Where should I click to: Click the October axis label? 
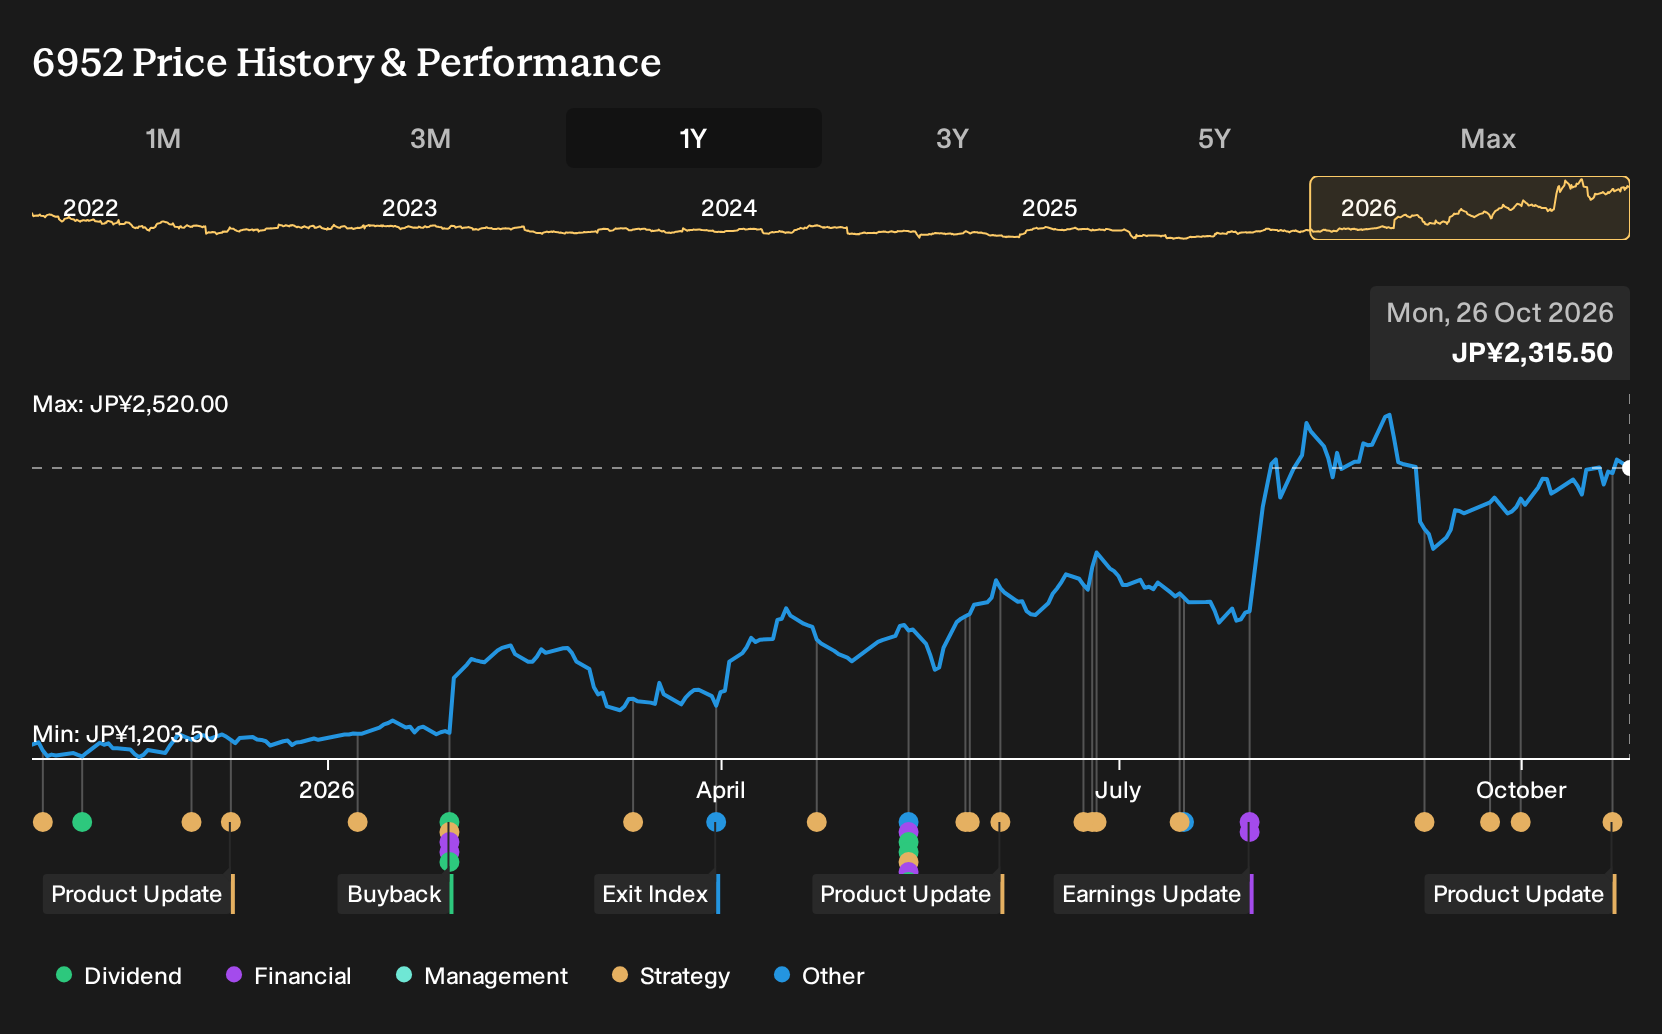click(1520, 790)
